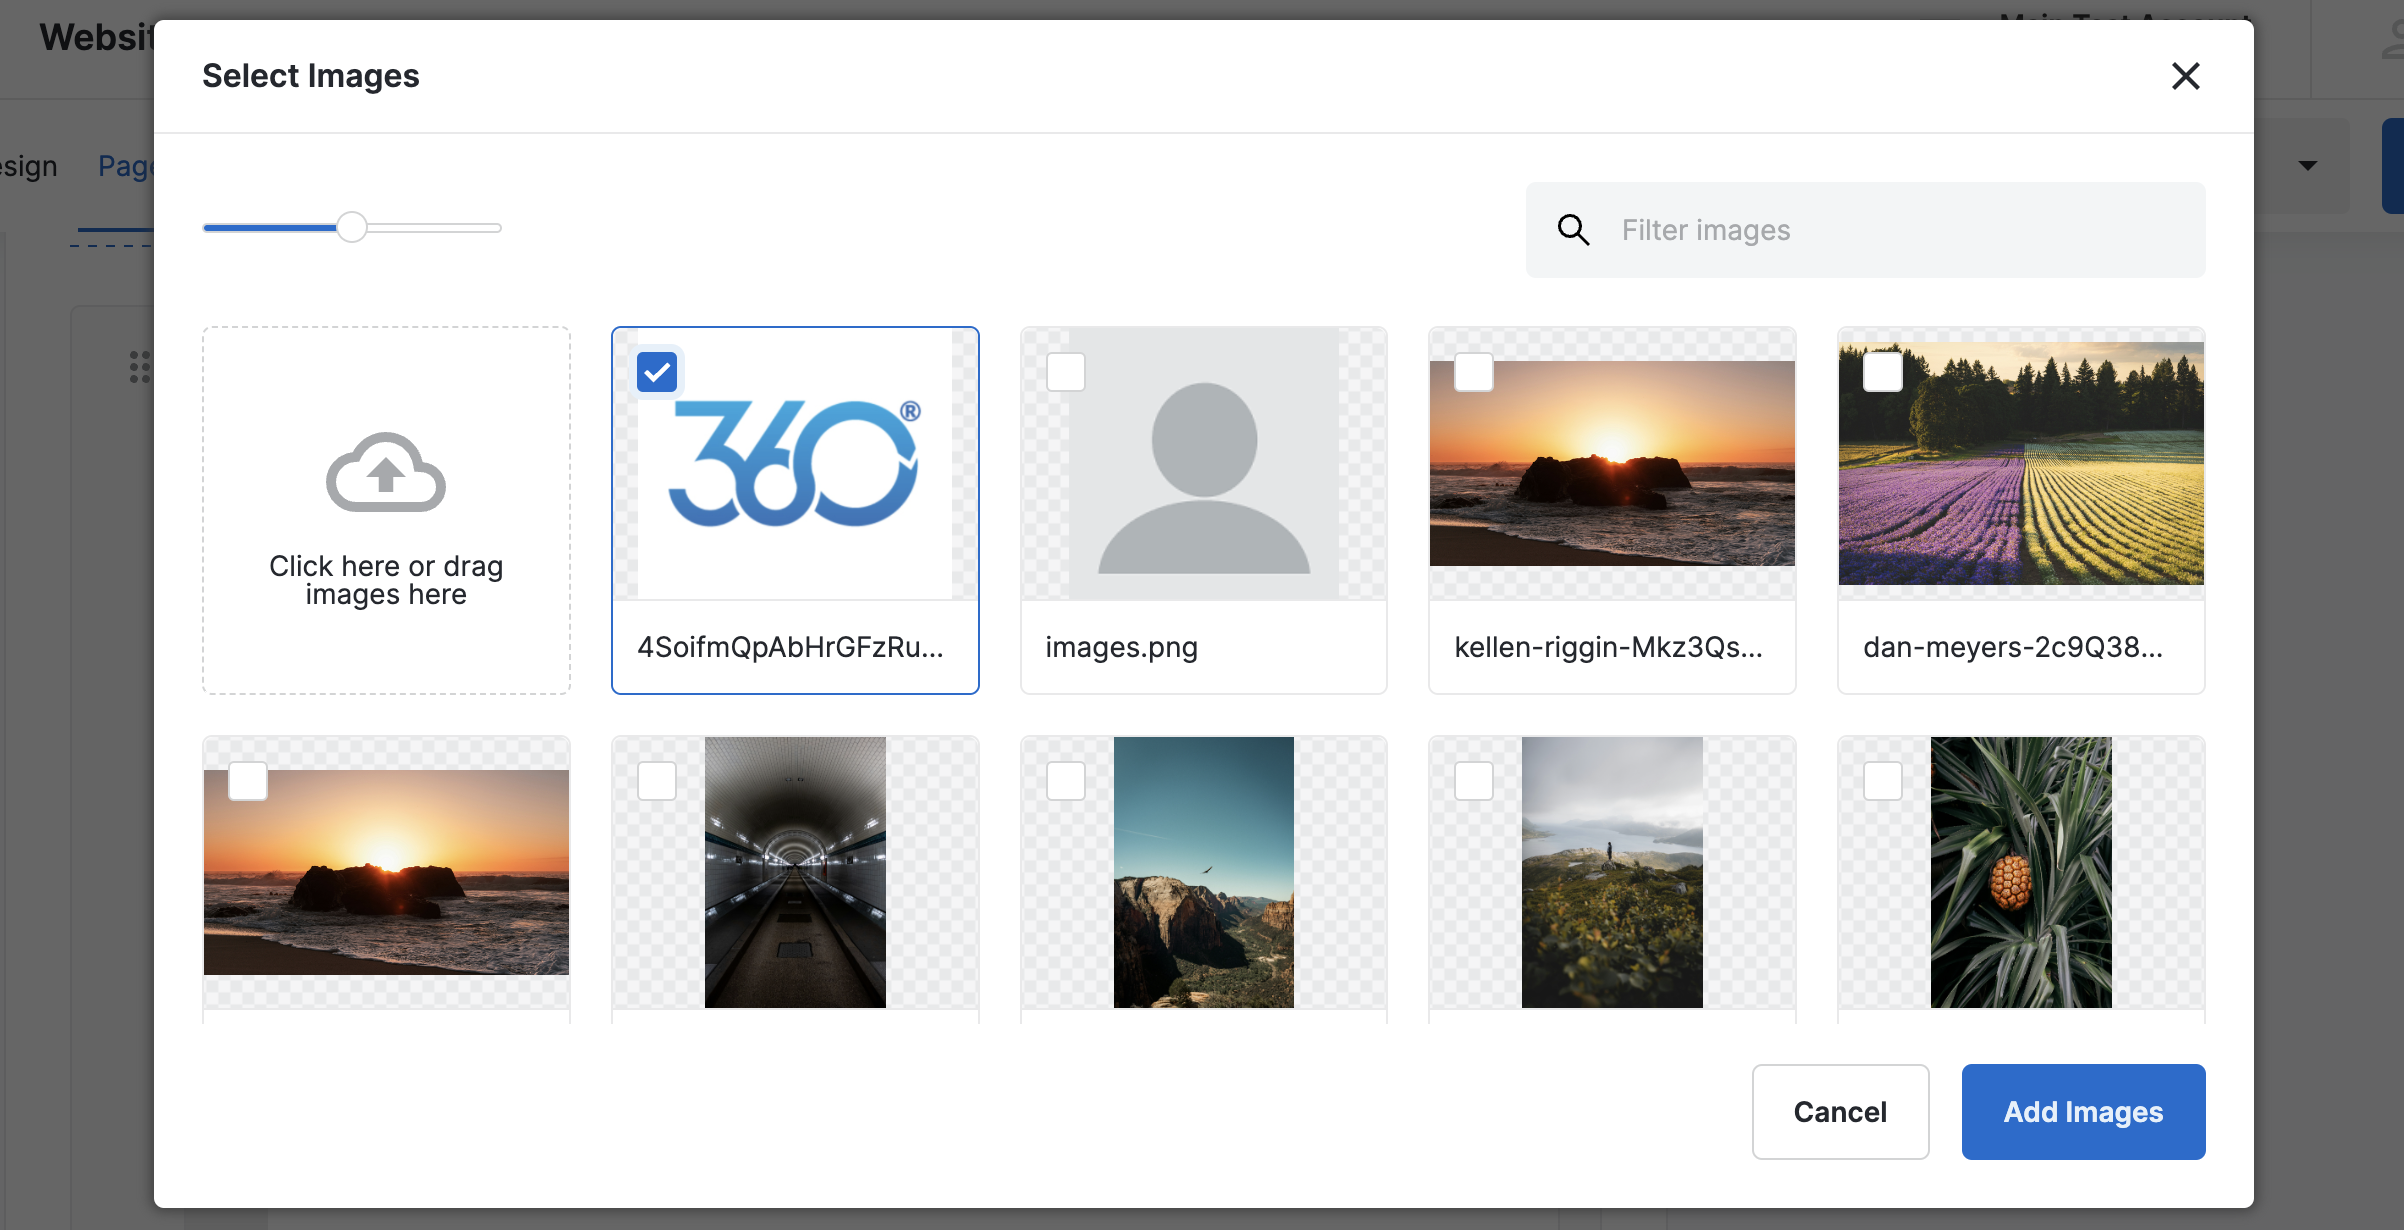The image size is (2404, 1230).
Task: Click the 360 logo thumbnail
Action: [x=795, y=465]
